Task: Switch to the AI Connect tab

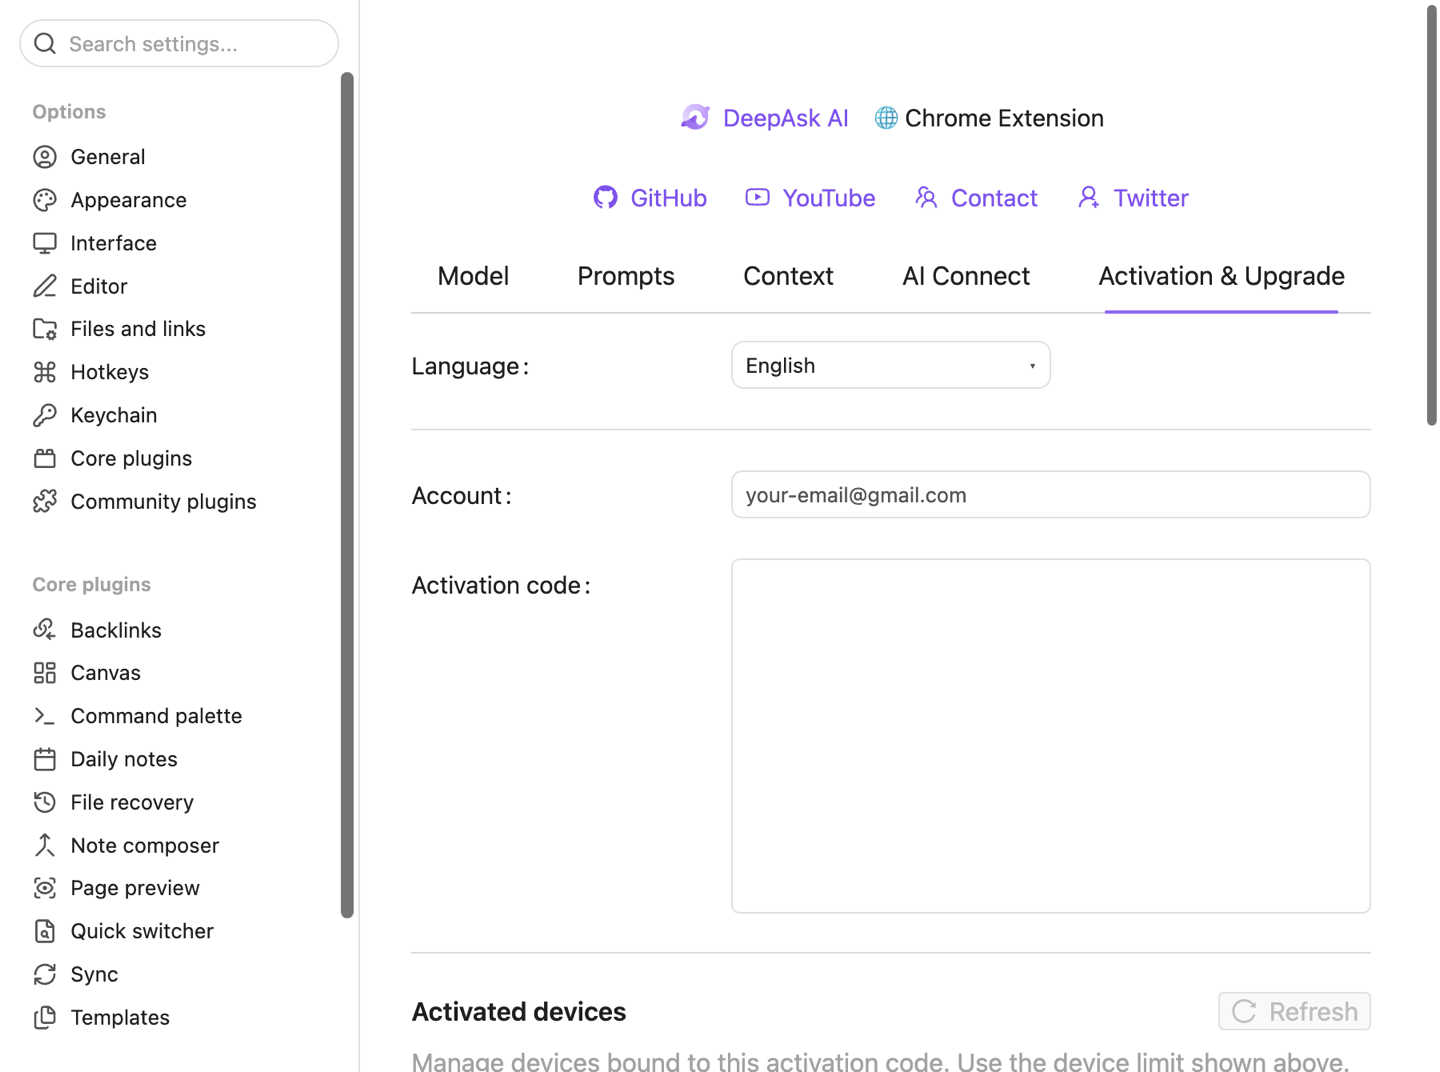Action: 966,276
